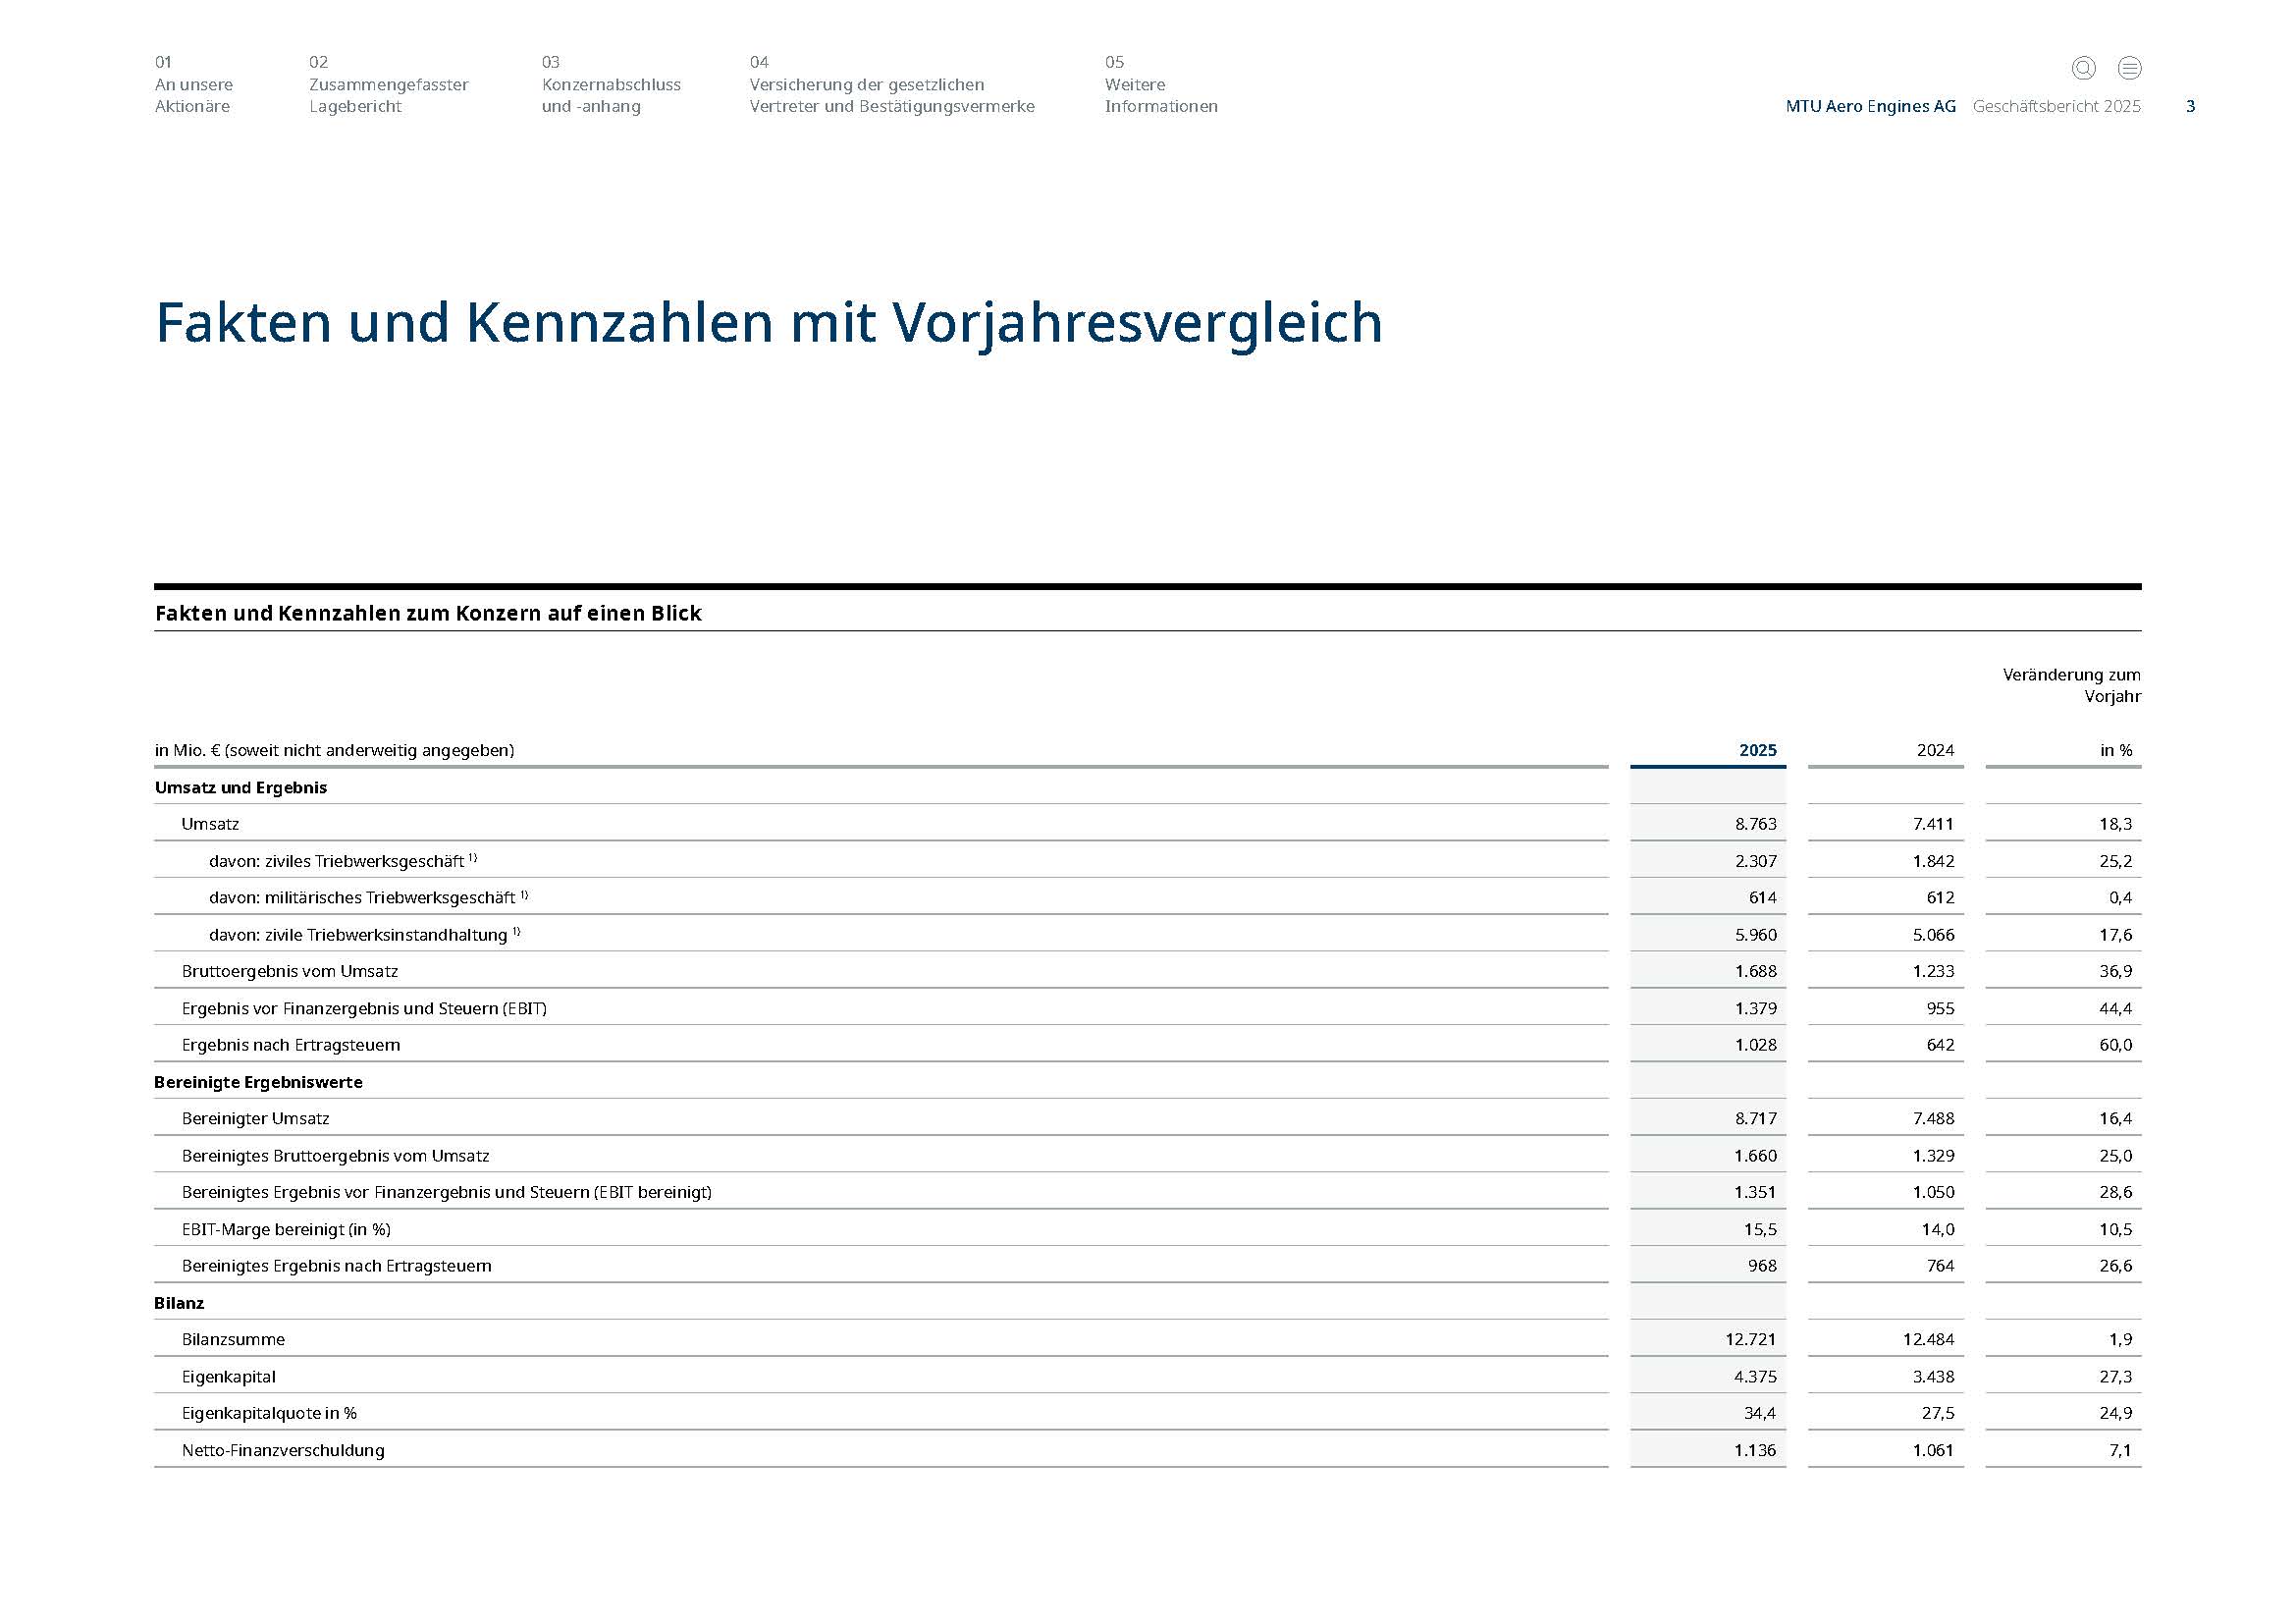The image size is (2296, 1624).
Task: Click Geschäftsbericht 2025 in the header
Action: 2056,106
